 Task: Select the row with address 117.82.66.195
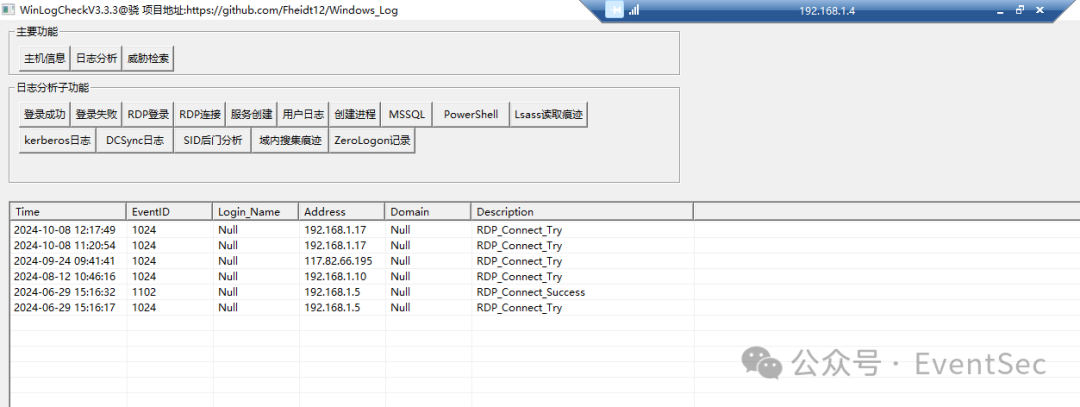340,261
